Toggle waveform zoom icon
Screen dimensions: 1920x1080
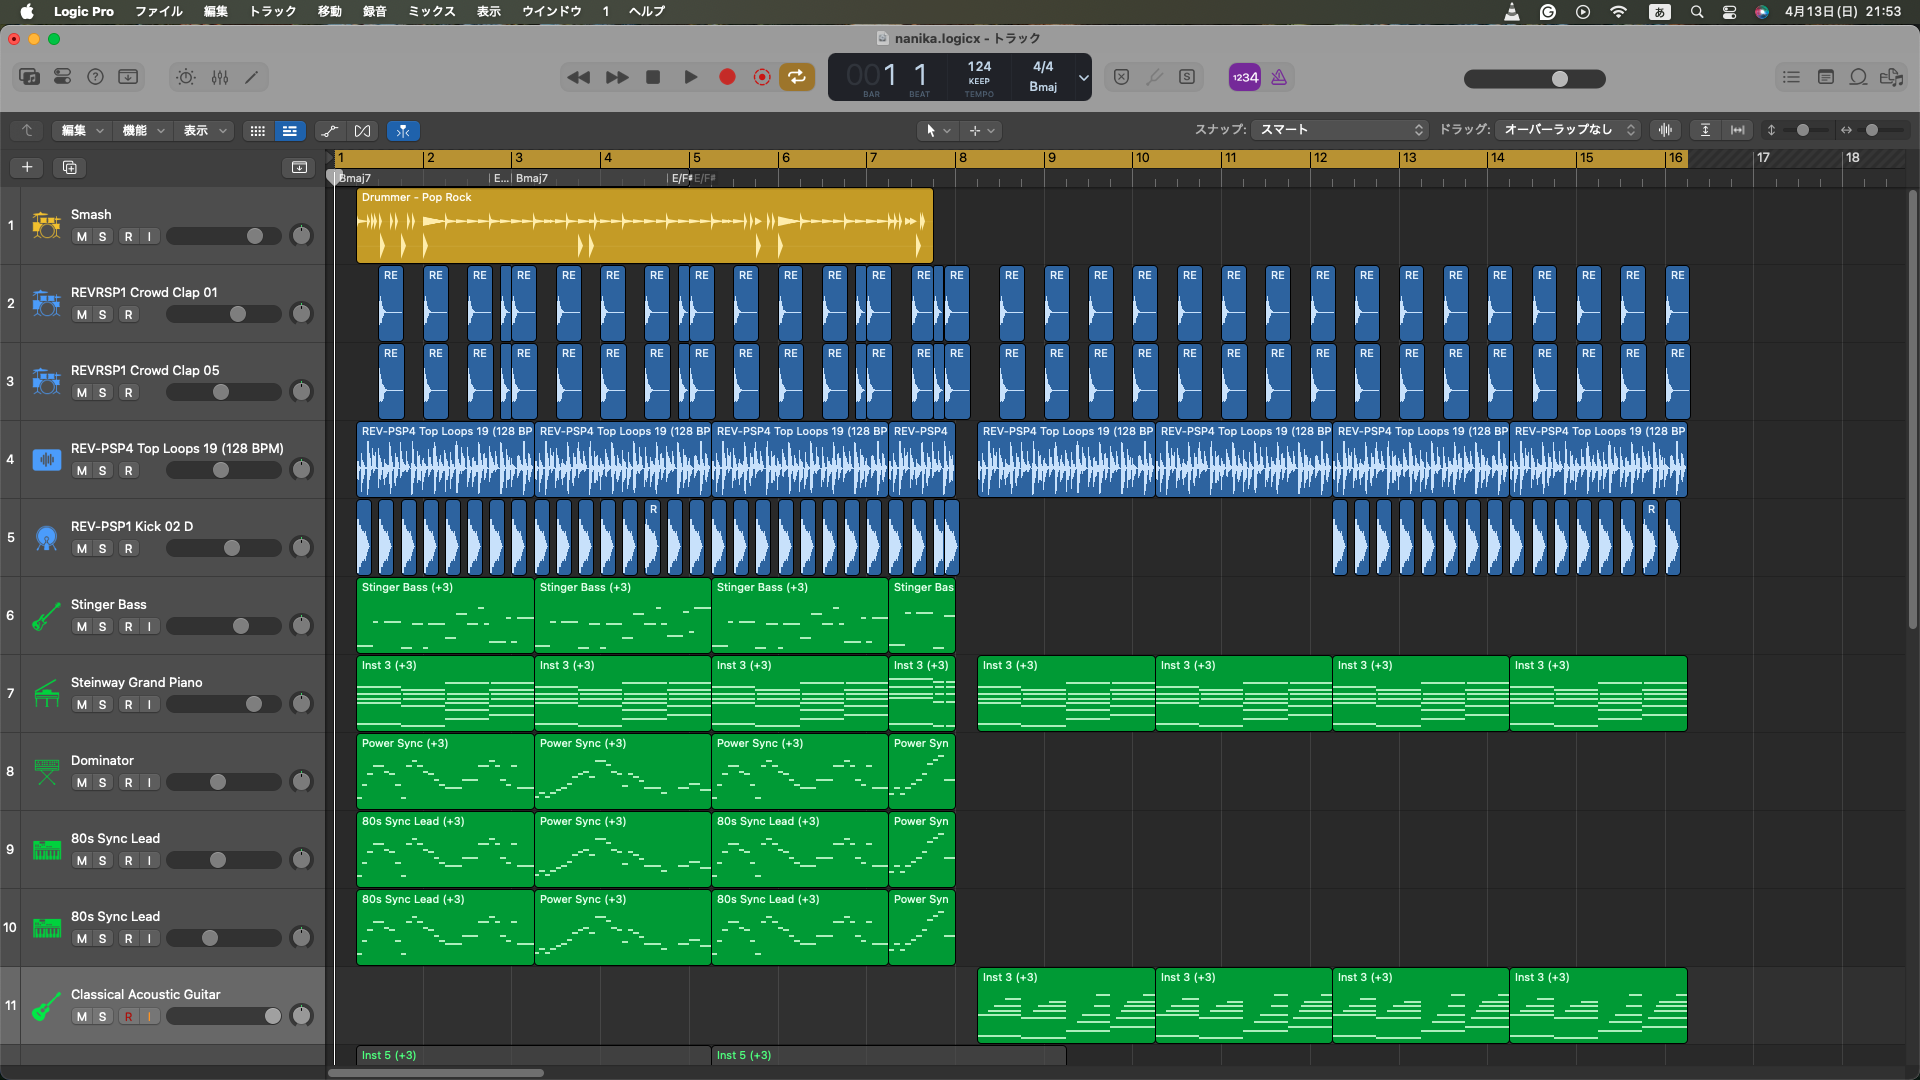[x=1665, y=130]
